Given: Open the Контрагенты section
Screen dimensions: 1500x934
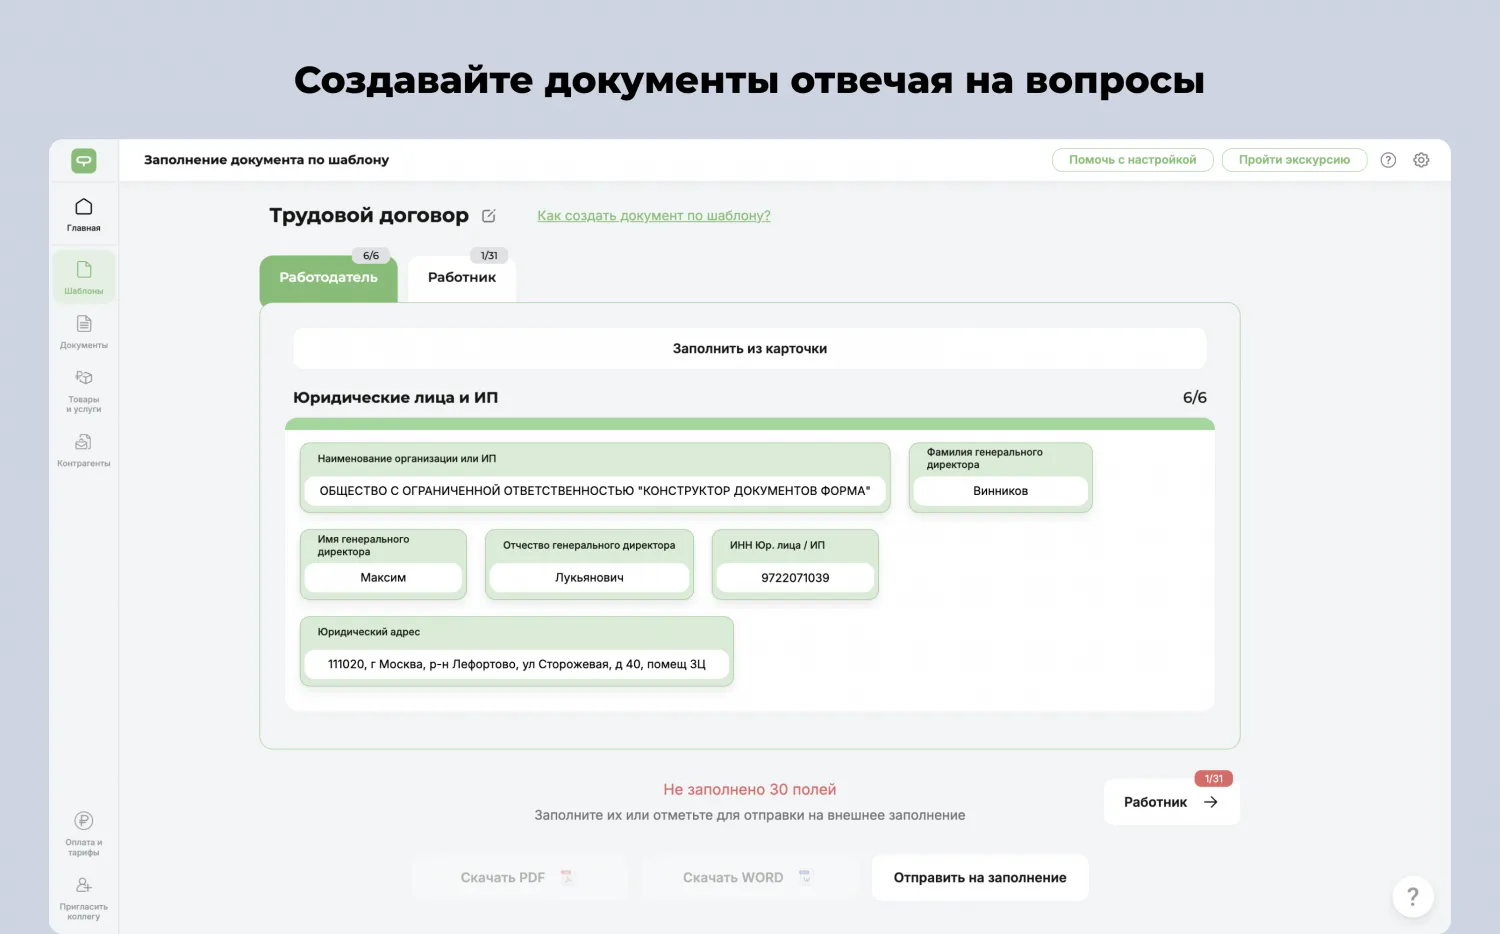Looking at the screenshot, I should [84, 449].
